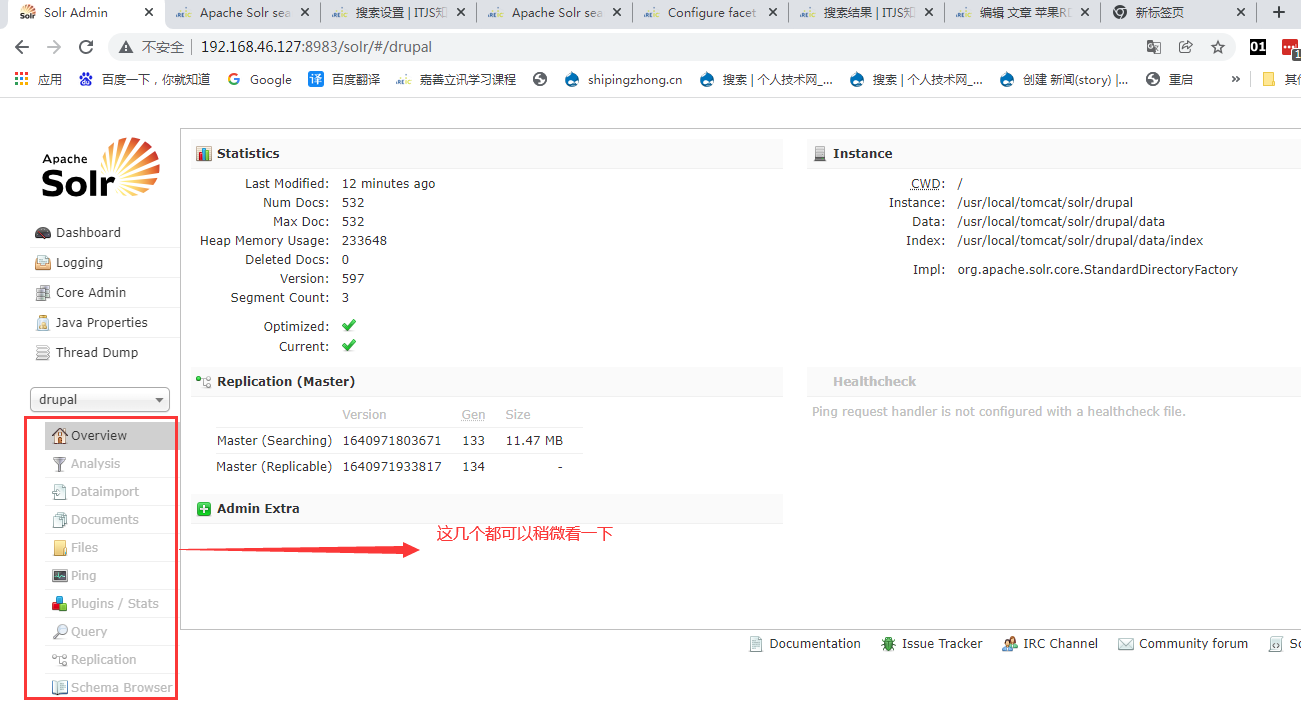Viewport: 1301px width, 722px height.
Task: Click the Documents icon
Action: coord(60,520)
